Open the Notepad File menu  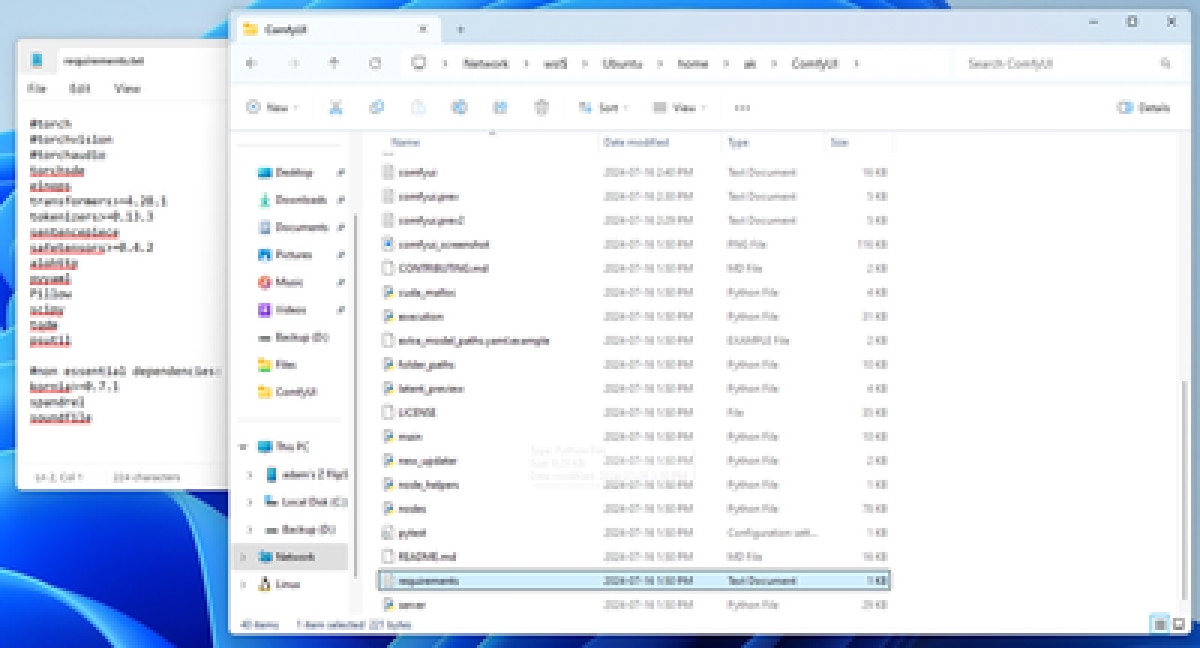[37, 89]
